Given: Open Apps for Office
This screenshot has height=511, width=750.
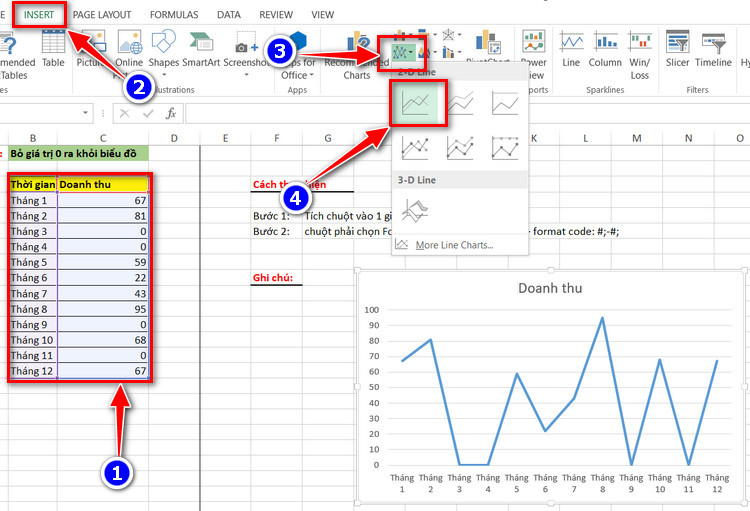Looking at the screenshot, I should pyautogui.click(x=298, y=55).
